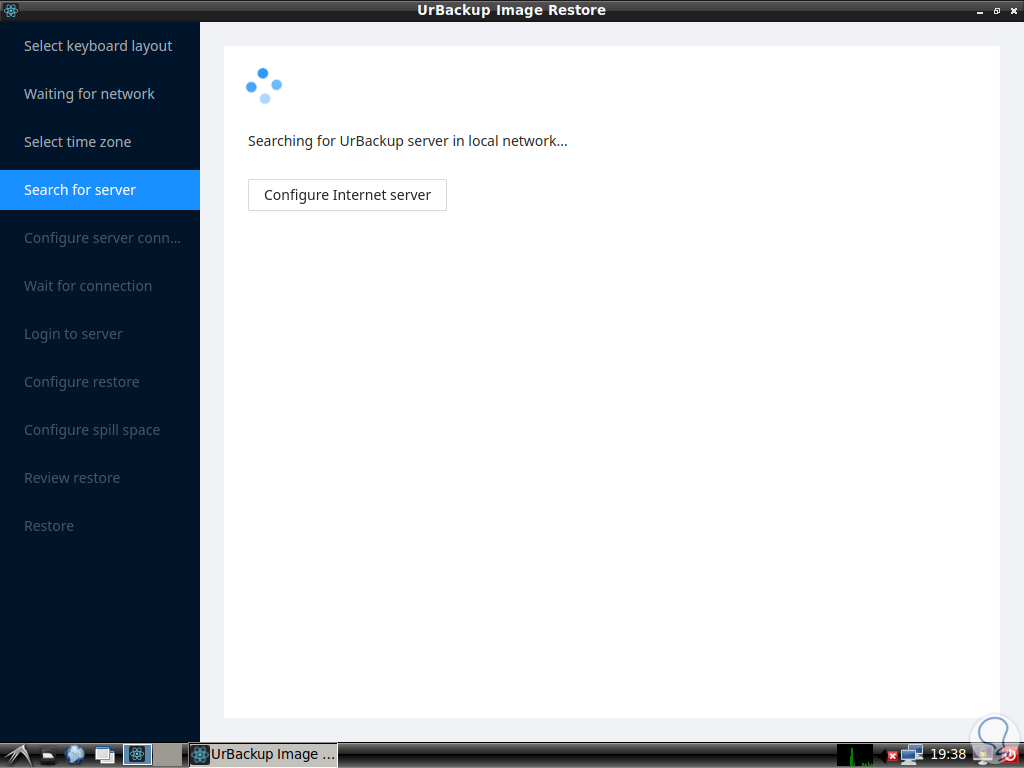Click the Configure Internet server button

[347, 195]
